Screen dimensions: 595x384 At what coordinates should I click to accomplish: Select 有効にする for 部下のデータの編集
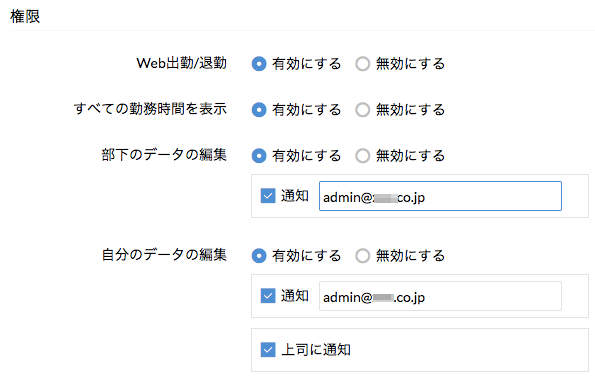(259, 156)
